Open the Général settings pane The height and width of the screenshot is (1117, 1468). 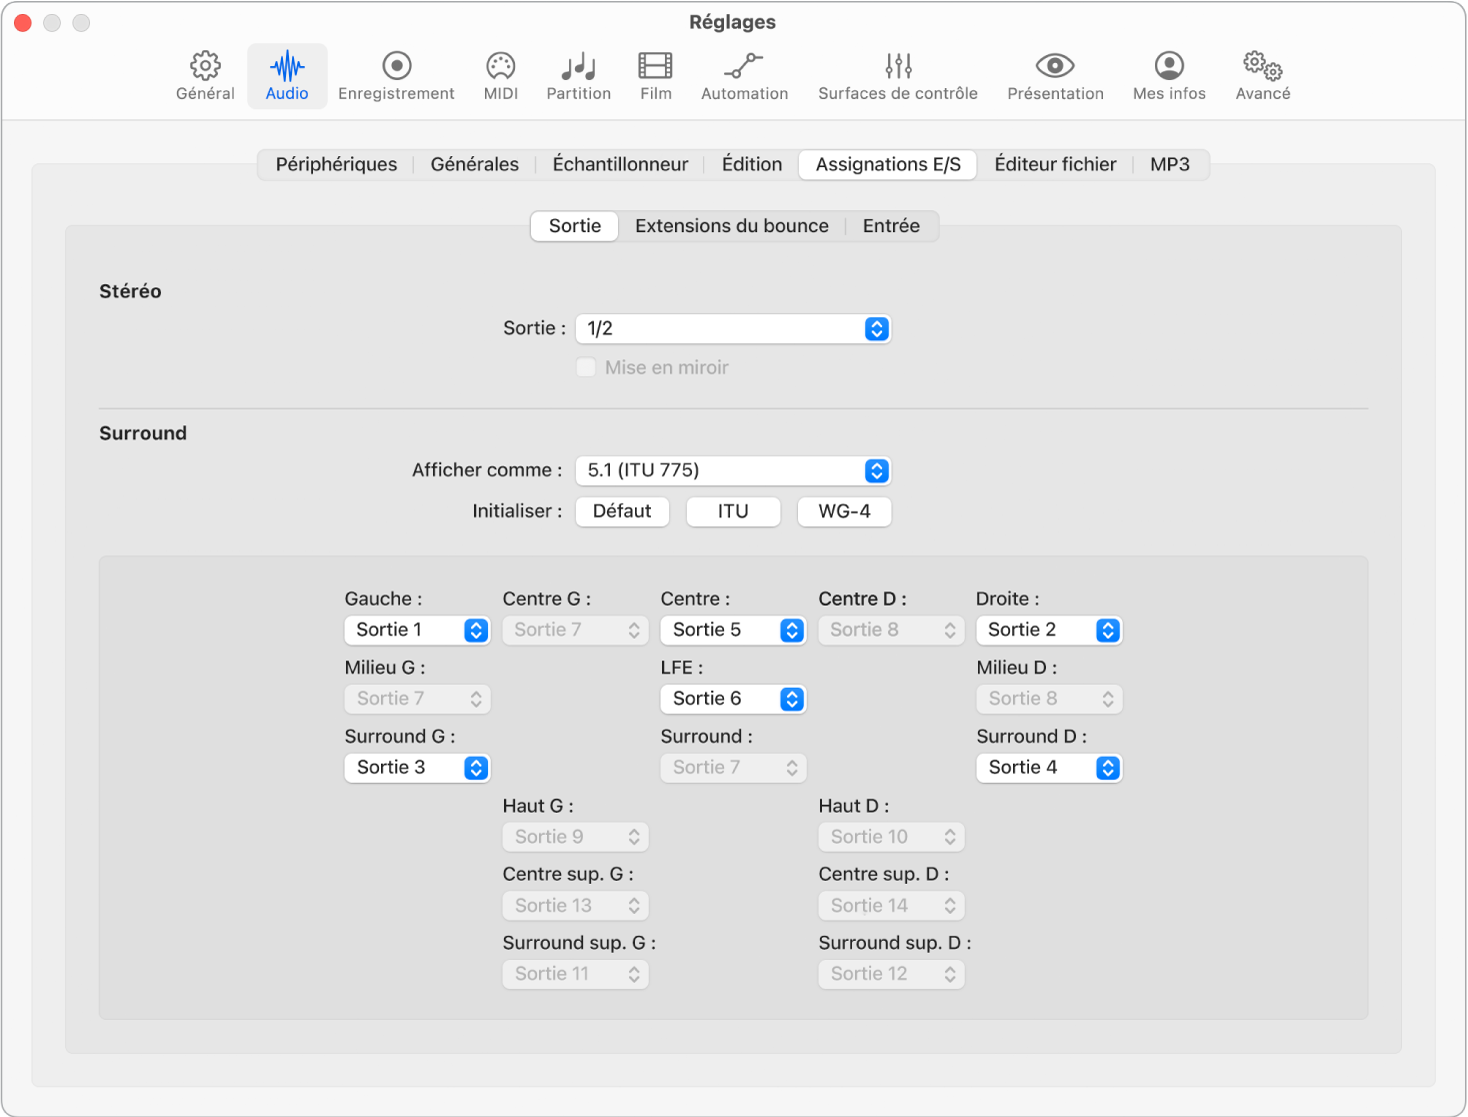pos(204,75)
